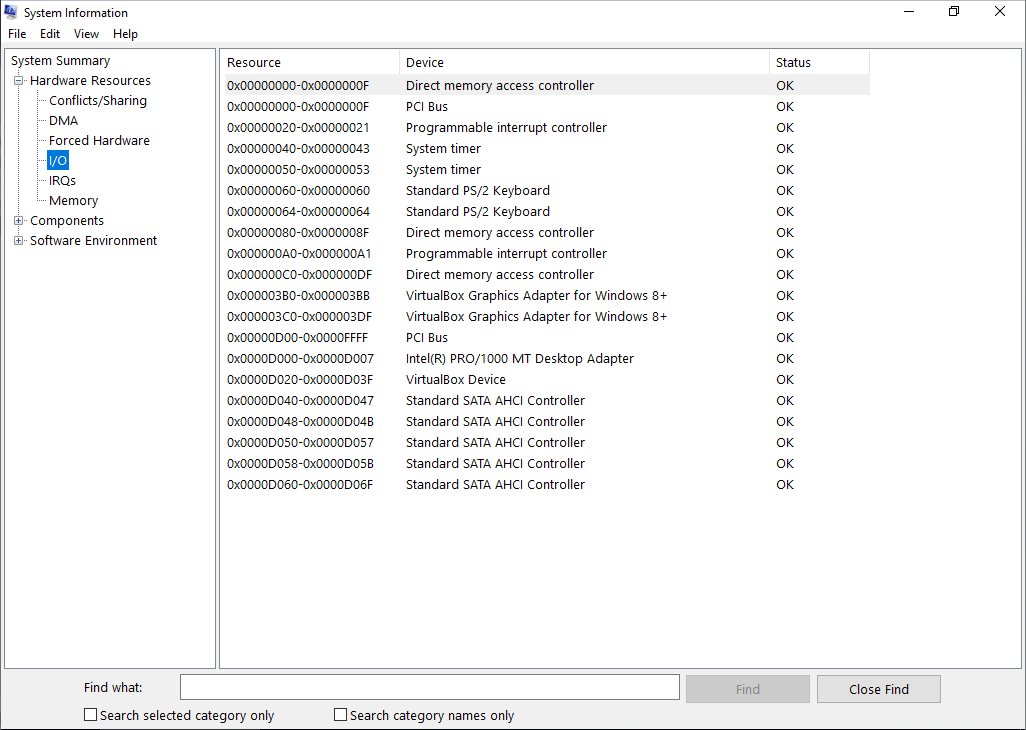1026x730 pixels.
Task: Click the System Information app icon in title bar
Action: click(10, 12)
